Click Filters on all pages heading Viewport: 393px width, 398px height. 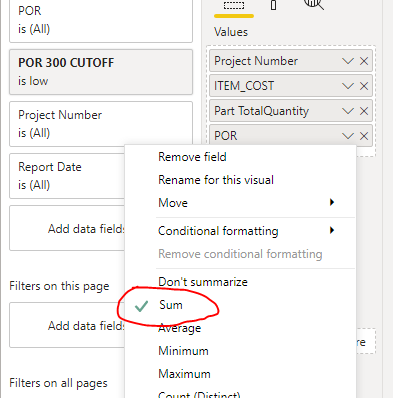click(x=58, y=383)
